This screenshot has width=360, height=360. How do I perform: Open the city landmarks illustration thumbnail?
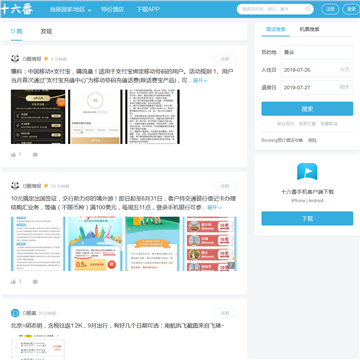[x=95, y=244]
